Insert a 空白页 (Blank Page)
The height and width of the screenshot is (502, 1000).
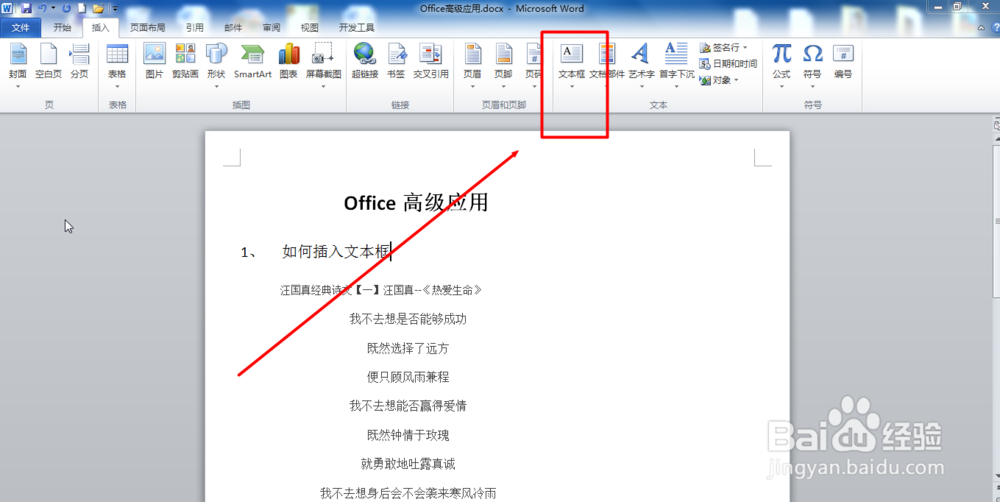(x=48, y=61)
